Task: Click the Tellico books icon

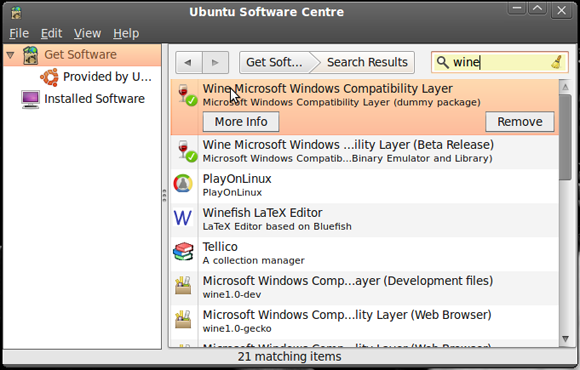Action: click(183, 252)
